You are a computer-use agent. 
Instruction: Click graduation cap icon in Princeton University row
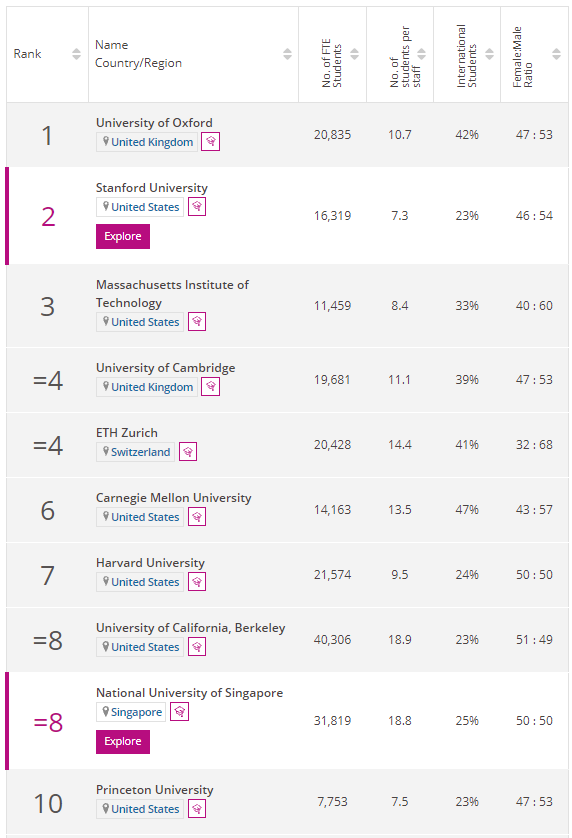pos(197,809)
